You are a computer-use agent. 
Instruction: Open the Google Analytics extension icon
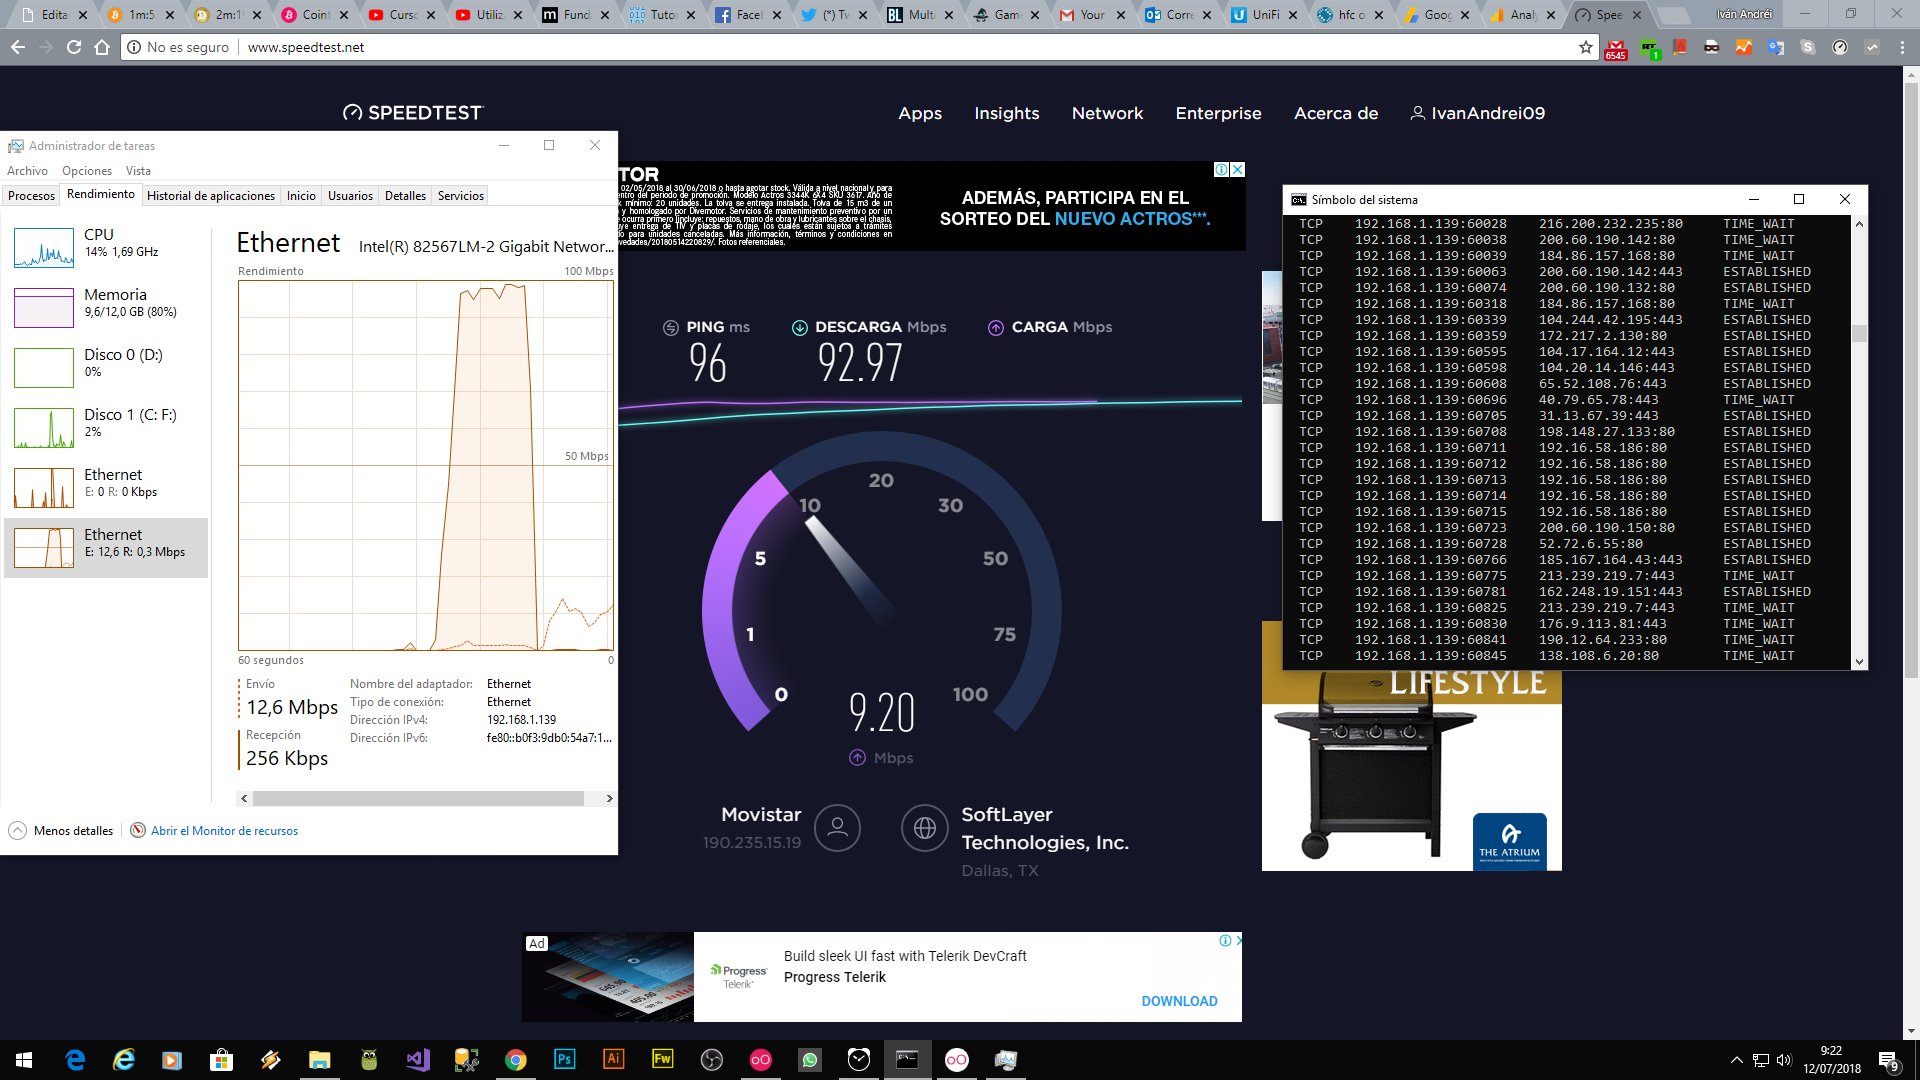point(1743,47)
